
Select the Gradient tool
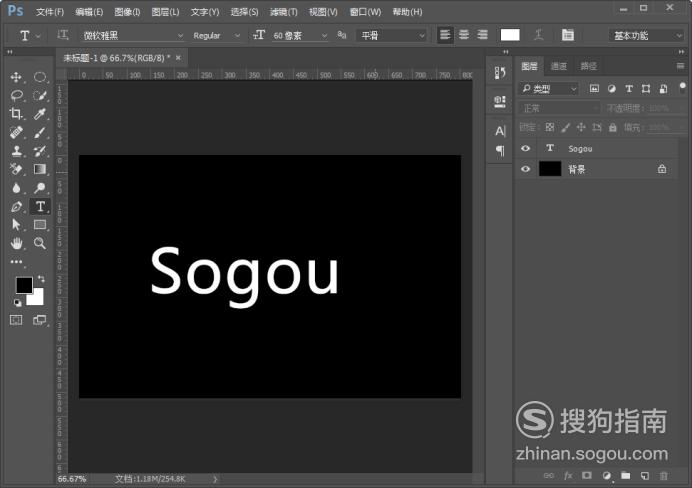coord(40,169)
